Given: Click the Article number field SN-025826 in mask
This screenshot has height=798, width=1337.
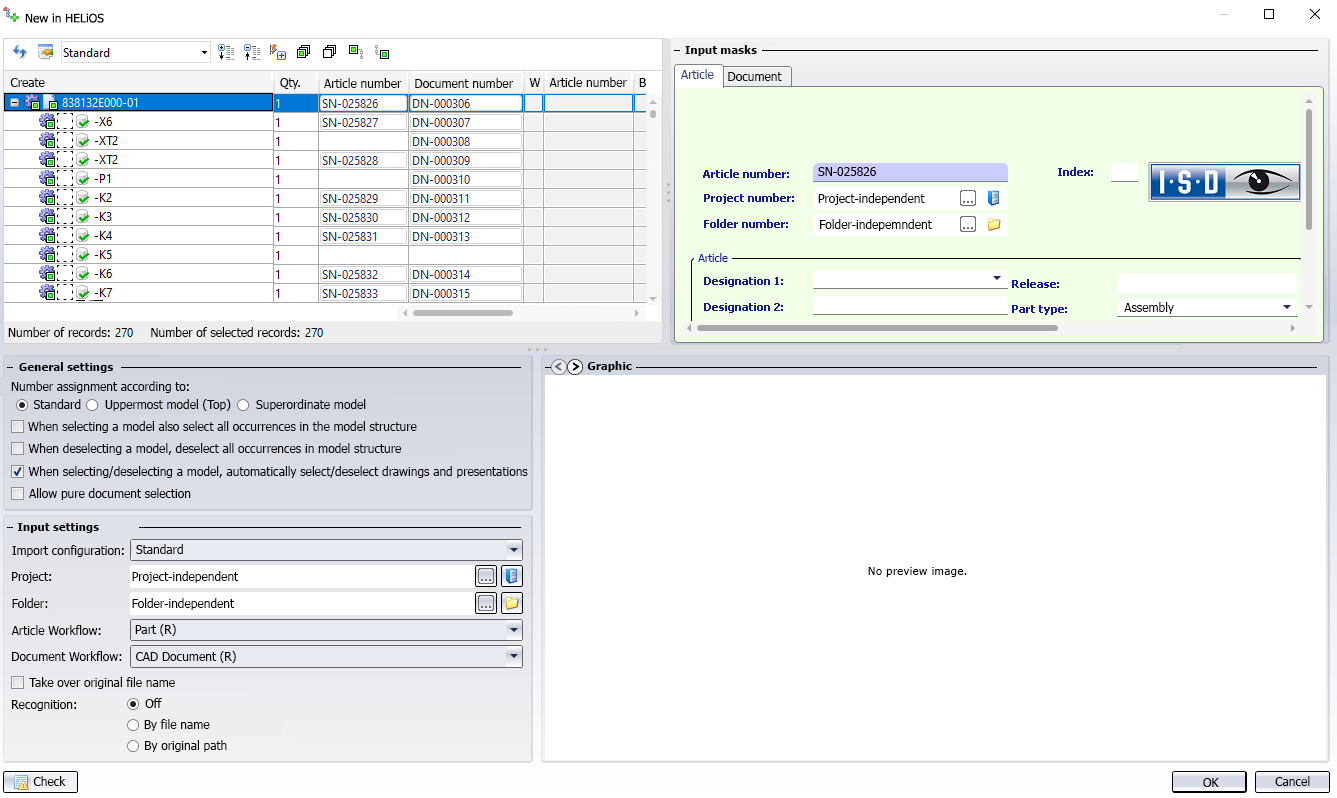Looking at the screenshot, I should 910,172.
